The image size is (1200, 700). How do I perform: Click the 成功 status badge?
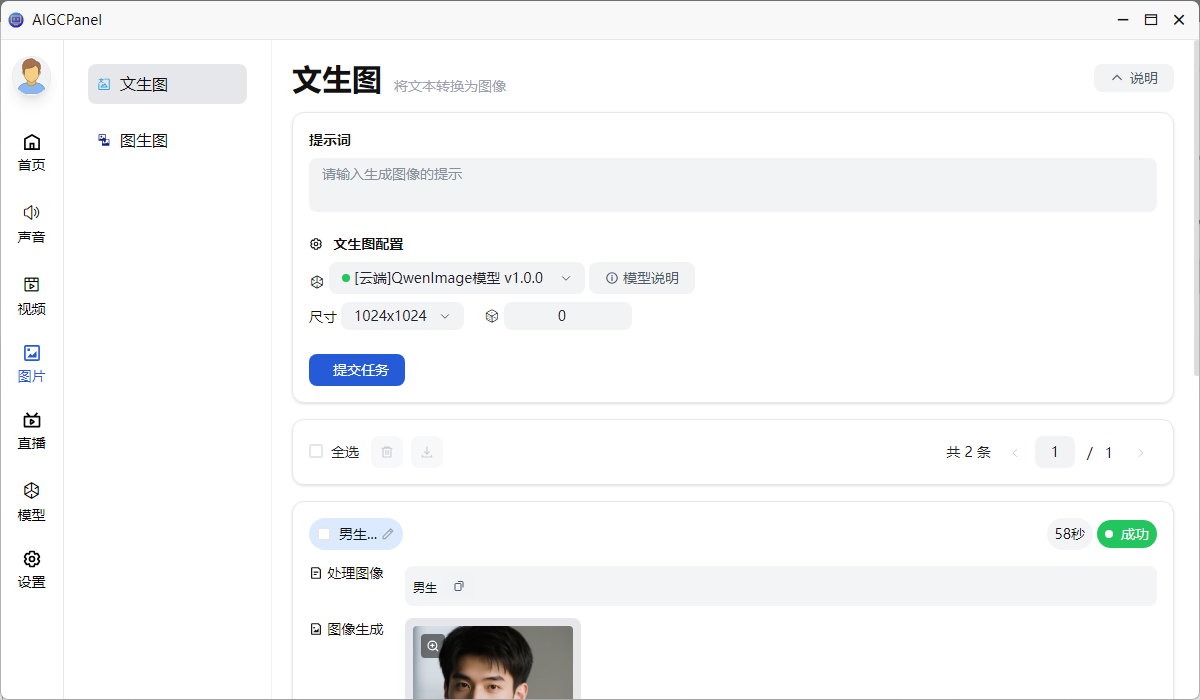1127,534
